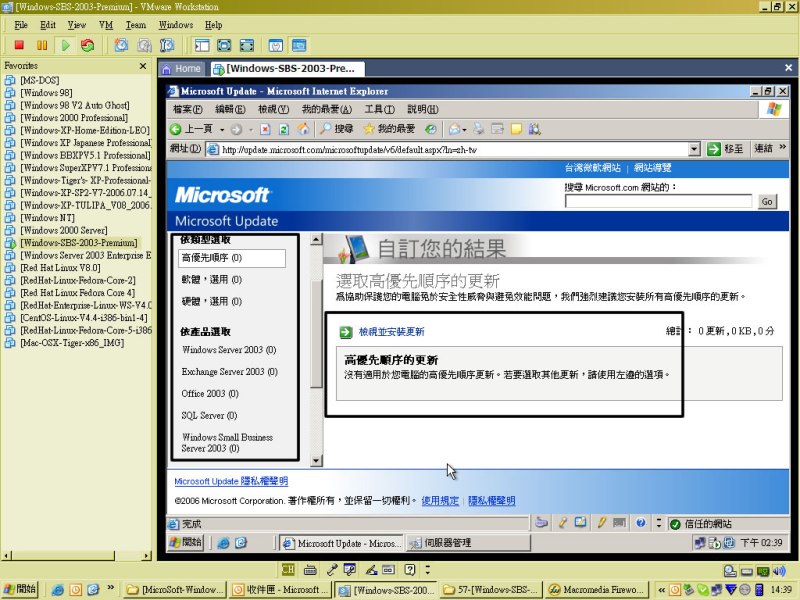Select Exchange Server 2003 (0) product entry
Image resolution: width=800 pixels, height=600 pixels.
[230, 371]
